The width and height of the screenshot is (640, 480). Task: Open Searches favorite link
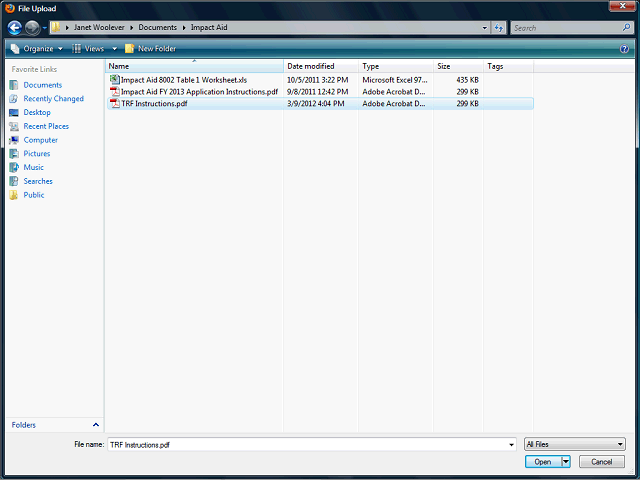[x=38, y=181]
